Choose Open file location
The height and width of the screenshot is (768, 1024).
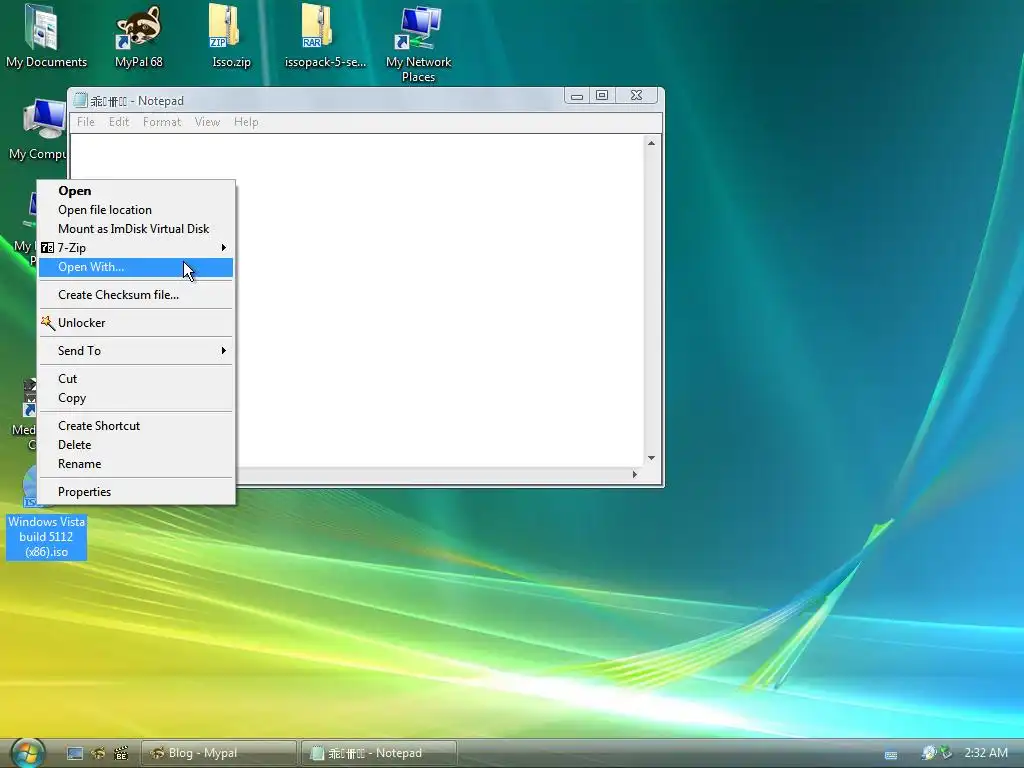pyautogui.click(x=136, y=210)
